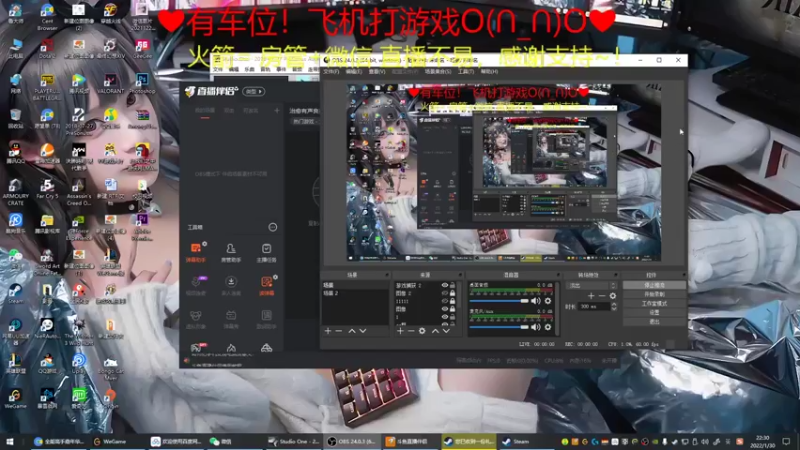Click the plus icon beside the 直播伴侣 tabs
Image resolution: width=800 pixels, height=450 pixels.
click(x=277, y=110)
